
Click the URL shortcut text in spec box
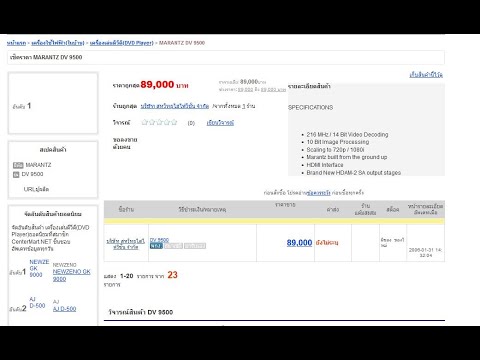(36, 189)
